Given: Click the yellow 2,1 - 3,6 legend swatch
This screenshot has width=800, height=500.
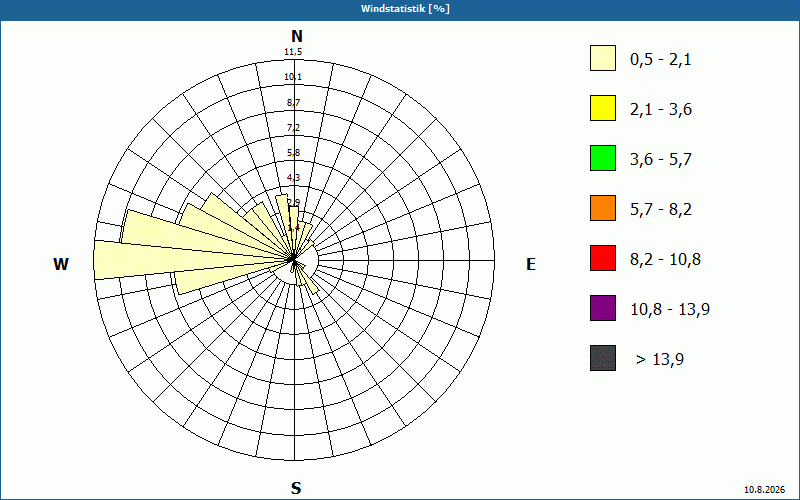Looking at the screenshot, I should click(603, 108).
